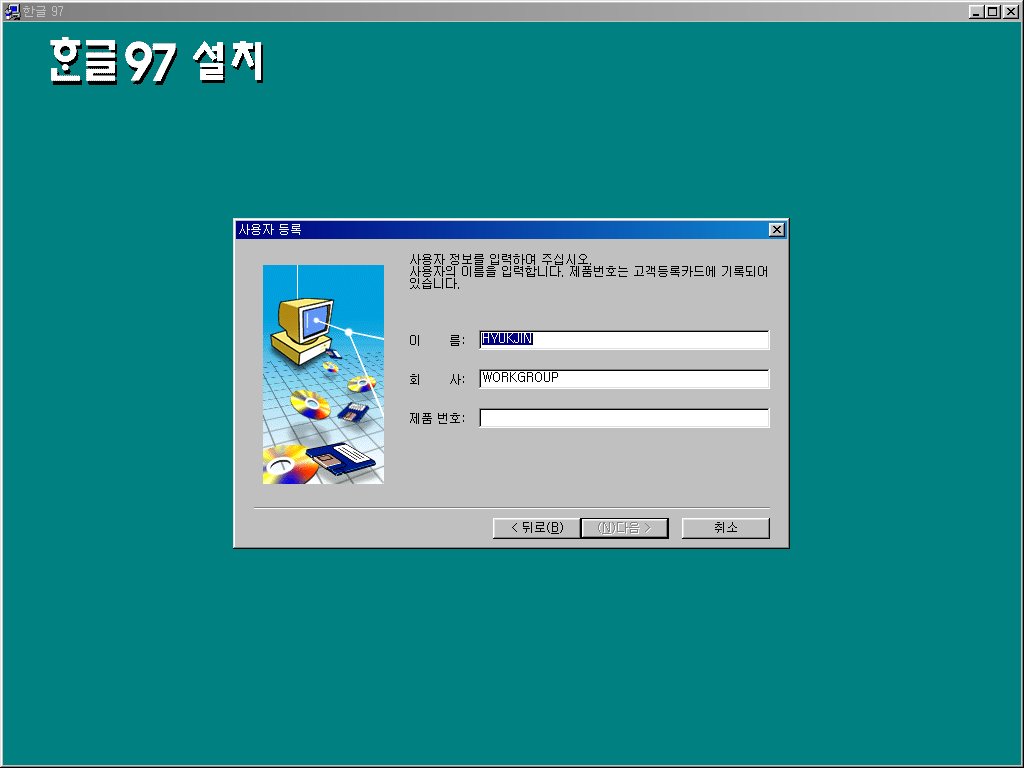Click the 한글 97 installer title bar icon
Image resolution: width=1024 pixels, height=768 pixels.
12,12
